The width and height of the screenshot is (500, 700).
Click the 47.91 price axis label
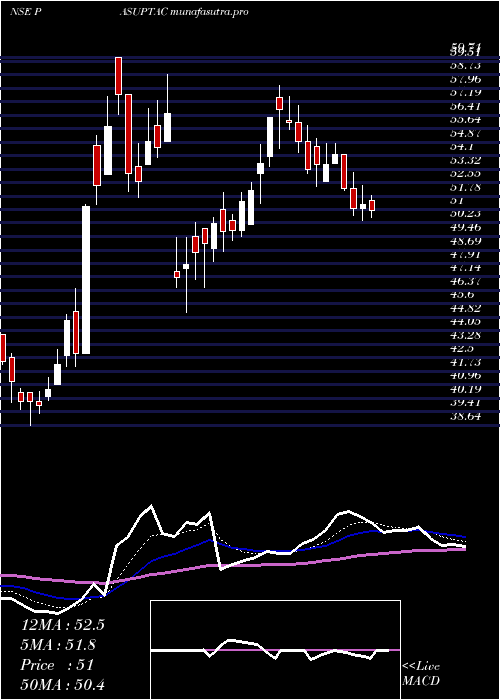[465, 254]
